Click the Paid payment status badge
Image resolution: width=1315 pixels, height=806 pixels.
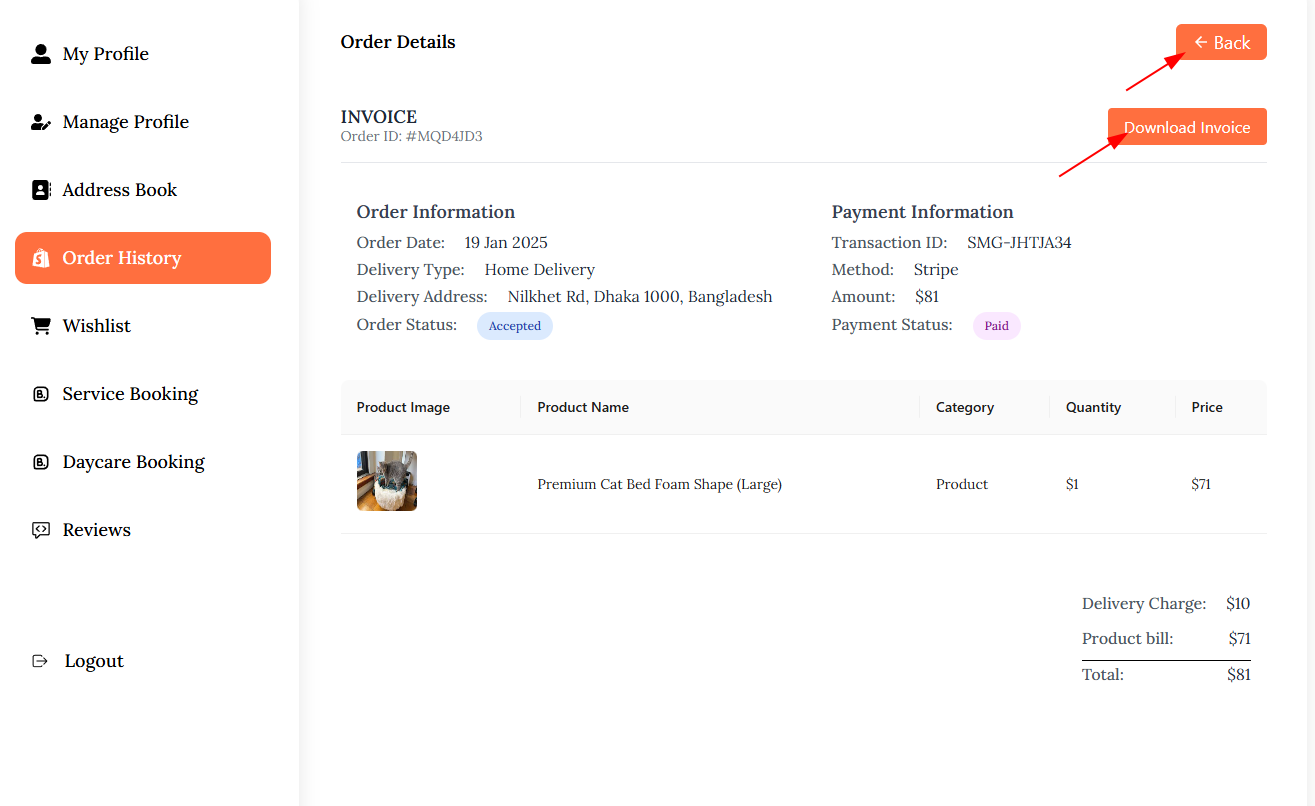coord(996,326)
